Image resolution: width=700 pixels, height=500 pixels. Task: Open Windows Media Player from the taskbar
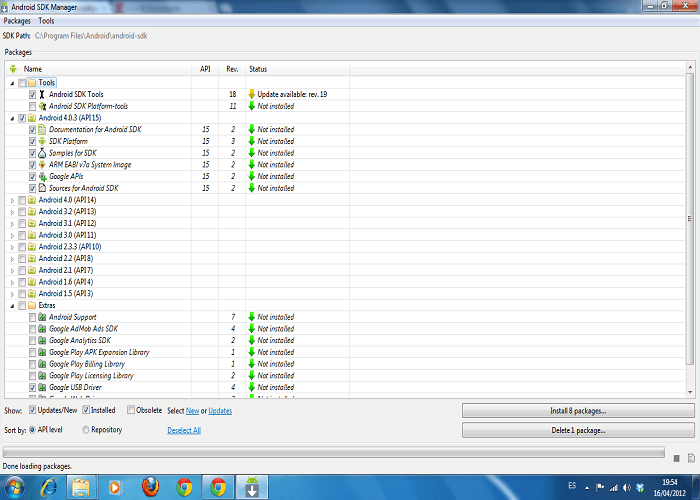point(115,487)
